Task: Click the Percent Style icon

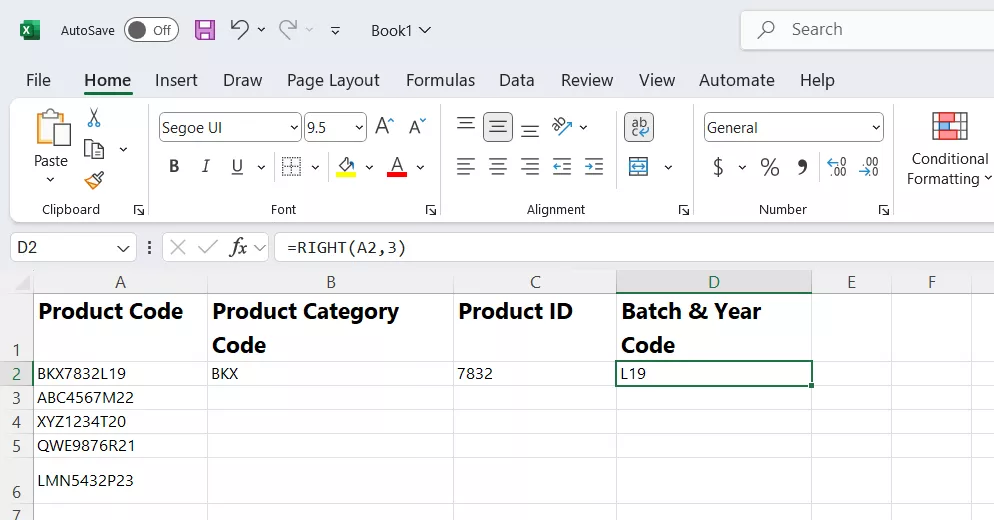Action: pos(769,167)
